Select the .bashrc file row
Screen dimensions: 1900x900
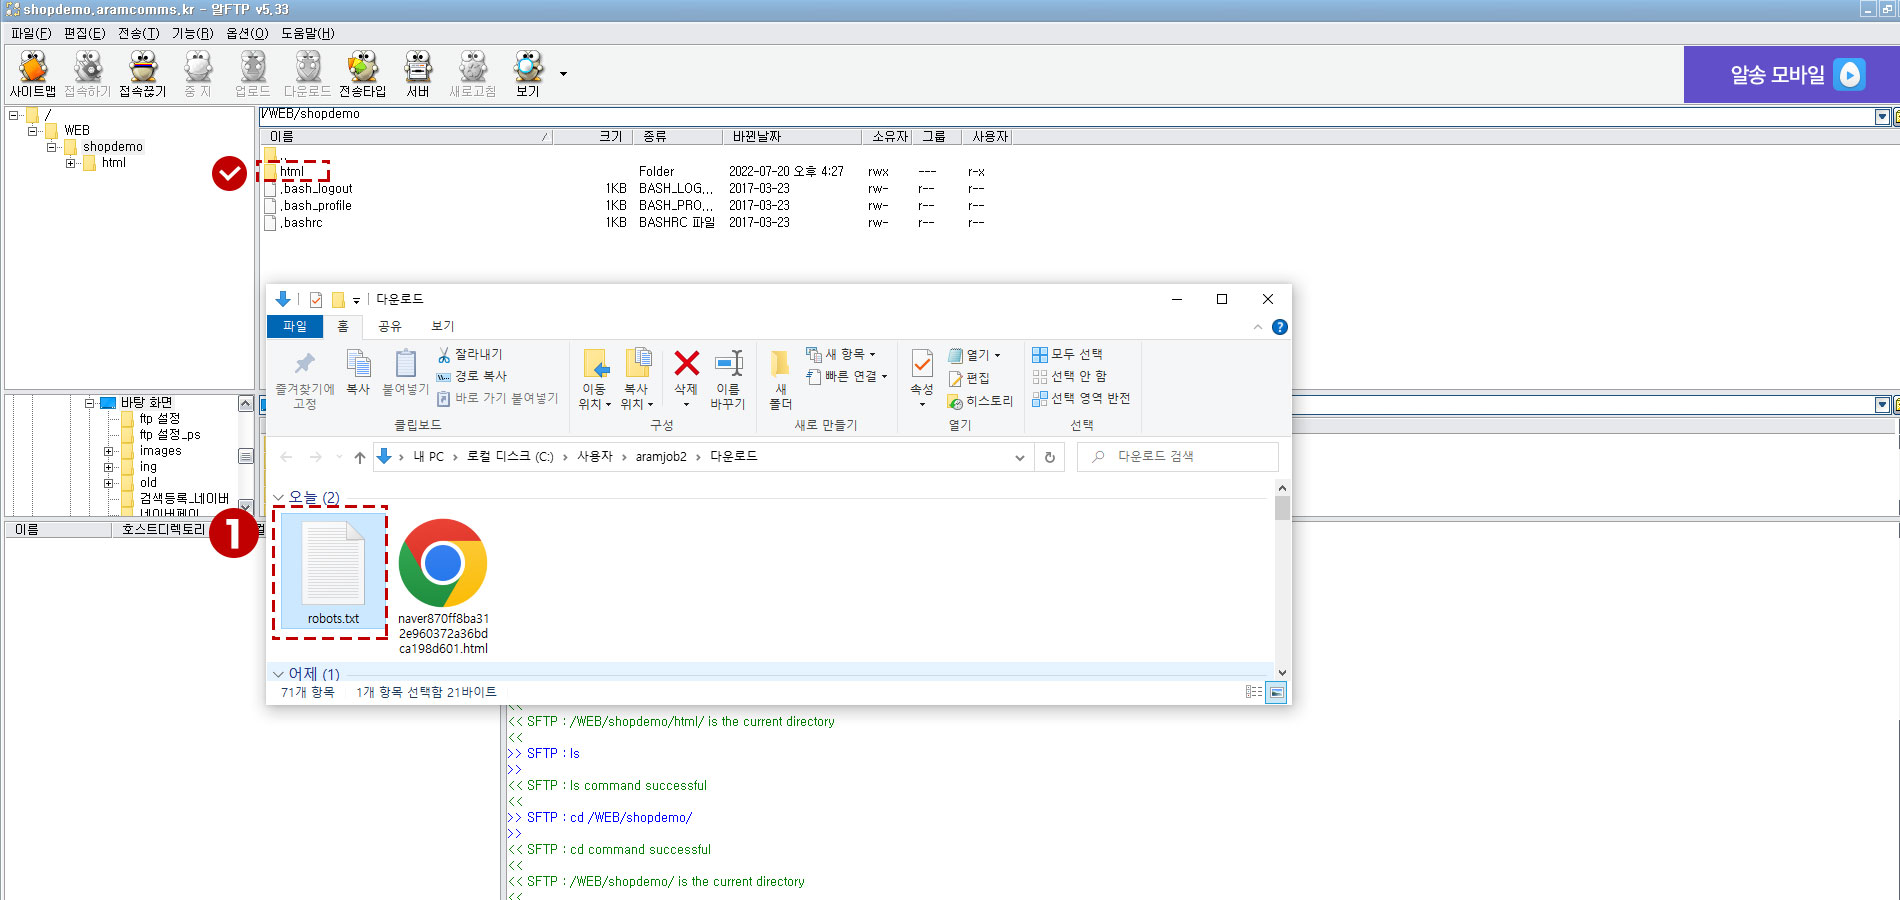(302, 222)
